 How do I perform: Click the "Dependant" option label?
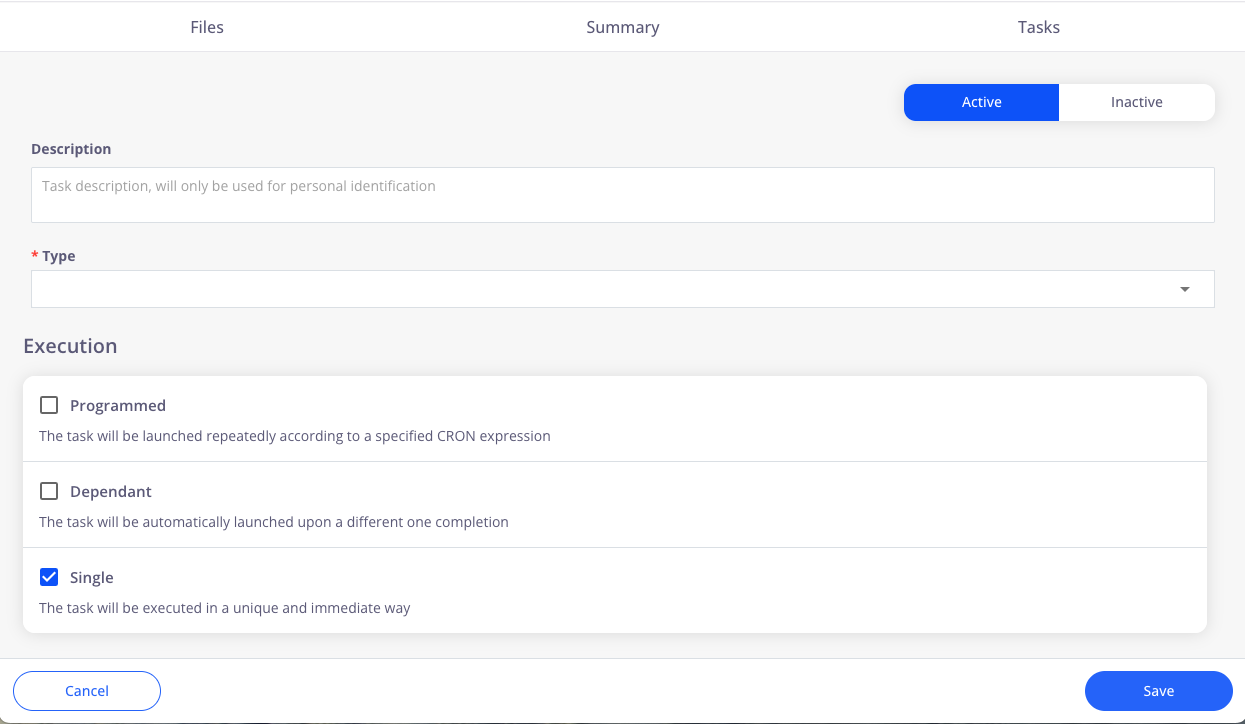(x=111, y=492)
